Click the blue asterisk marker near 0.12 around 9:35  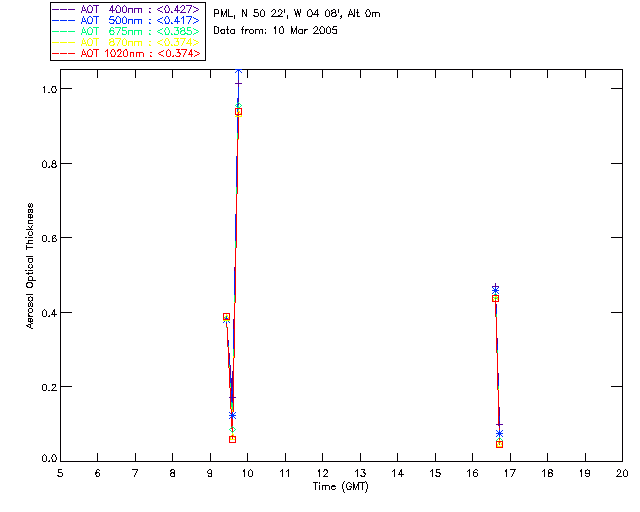(x=232, y=416)
